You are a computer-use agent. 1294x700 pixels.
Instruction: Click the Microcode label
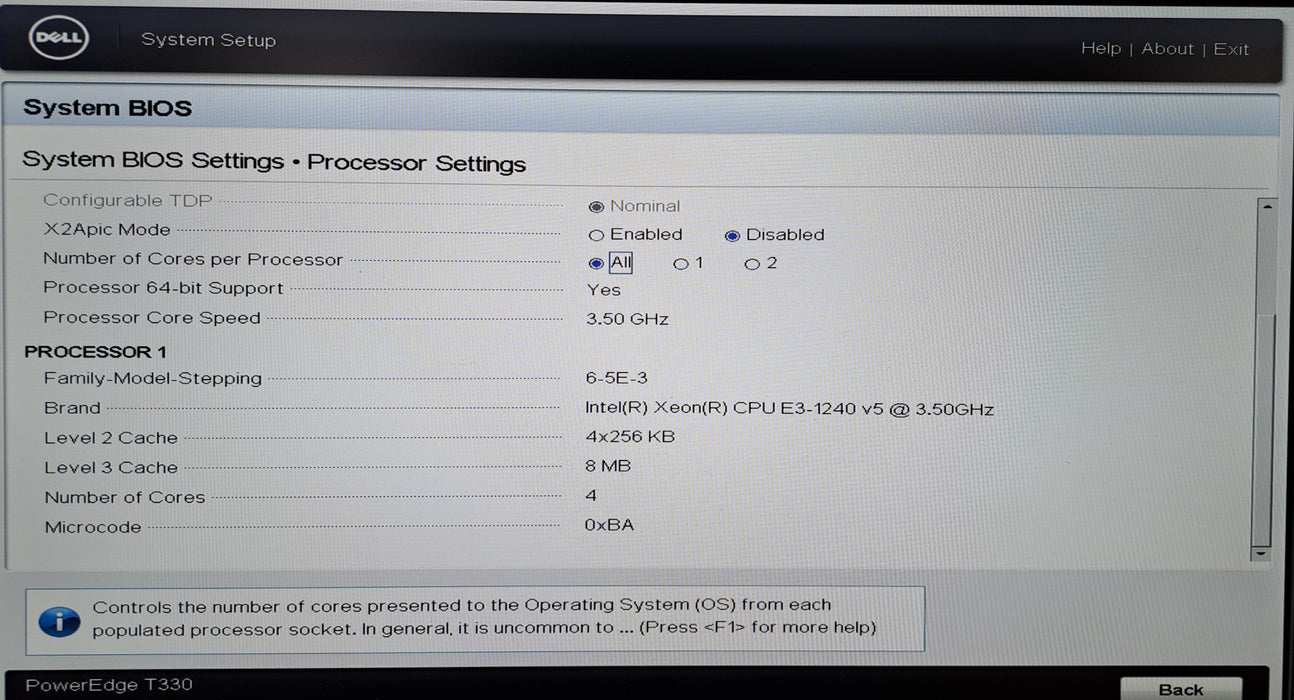click(93, 527)
